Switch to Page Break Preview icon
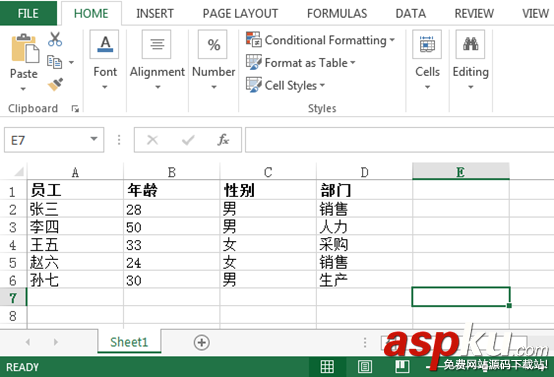Screen dimensions: 554x377 [x=402, y=366]
